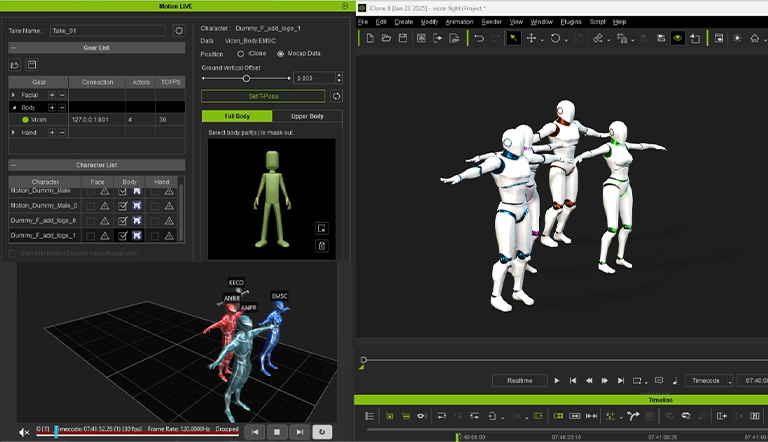Image resolution: width=768 pixels, height=442 pixels.
Task: Click the load gear list folder icon
Action: [x=15, y=65]
